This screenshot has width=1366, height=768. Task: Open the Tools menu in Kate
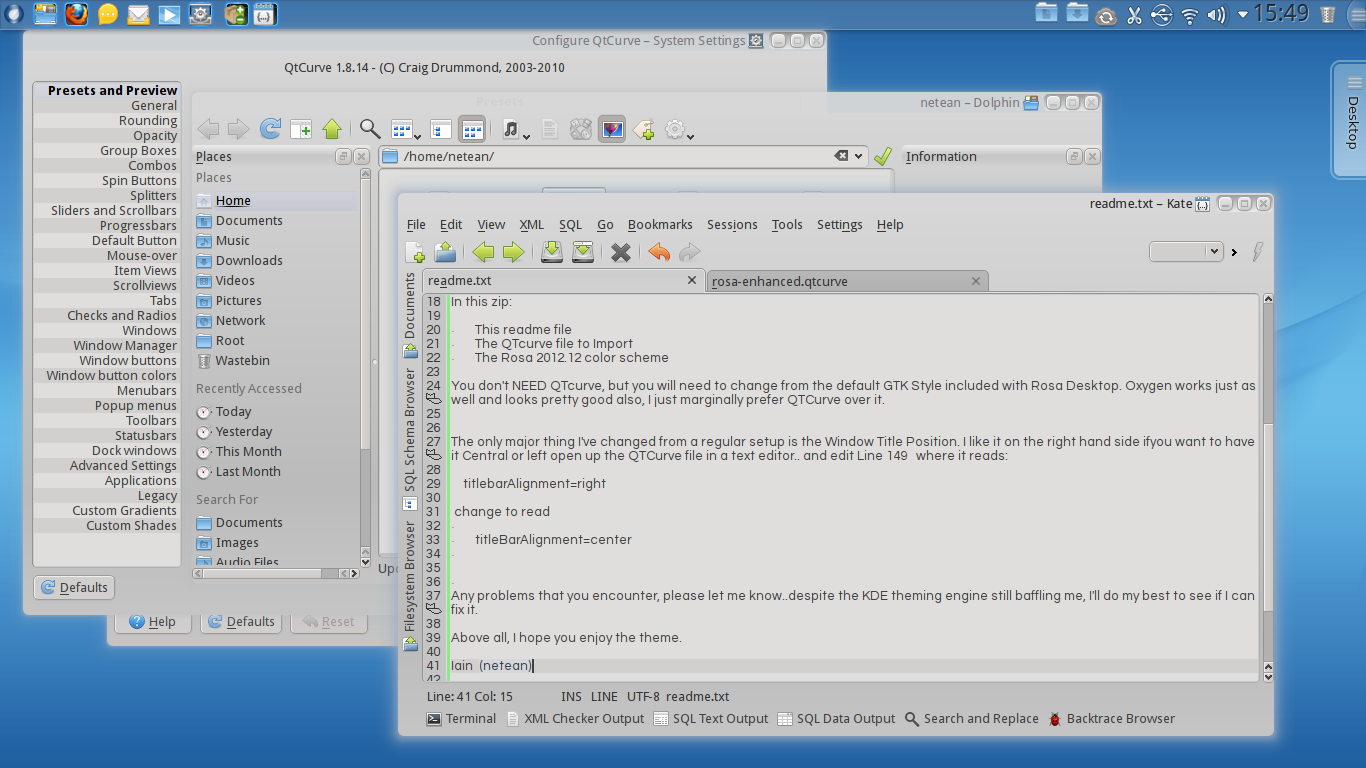(787, 224)
